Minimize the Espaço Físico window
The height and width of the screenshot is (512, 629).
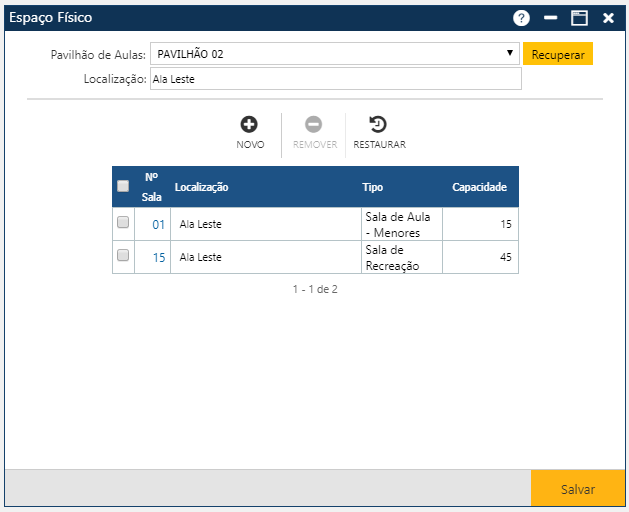550,18
